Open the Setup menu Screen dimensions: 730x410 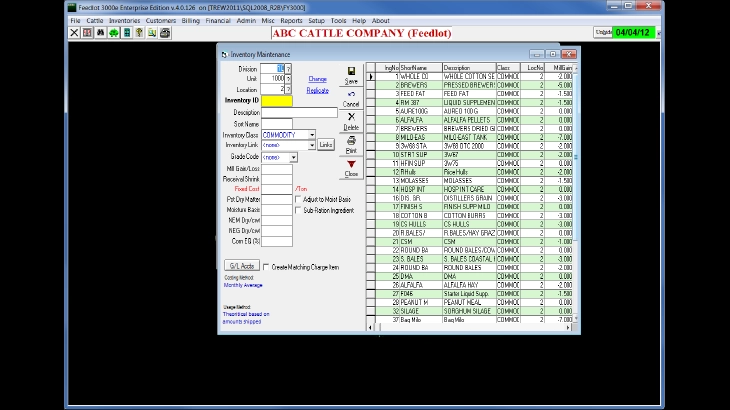click(x=317, y=20)
